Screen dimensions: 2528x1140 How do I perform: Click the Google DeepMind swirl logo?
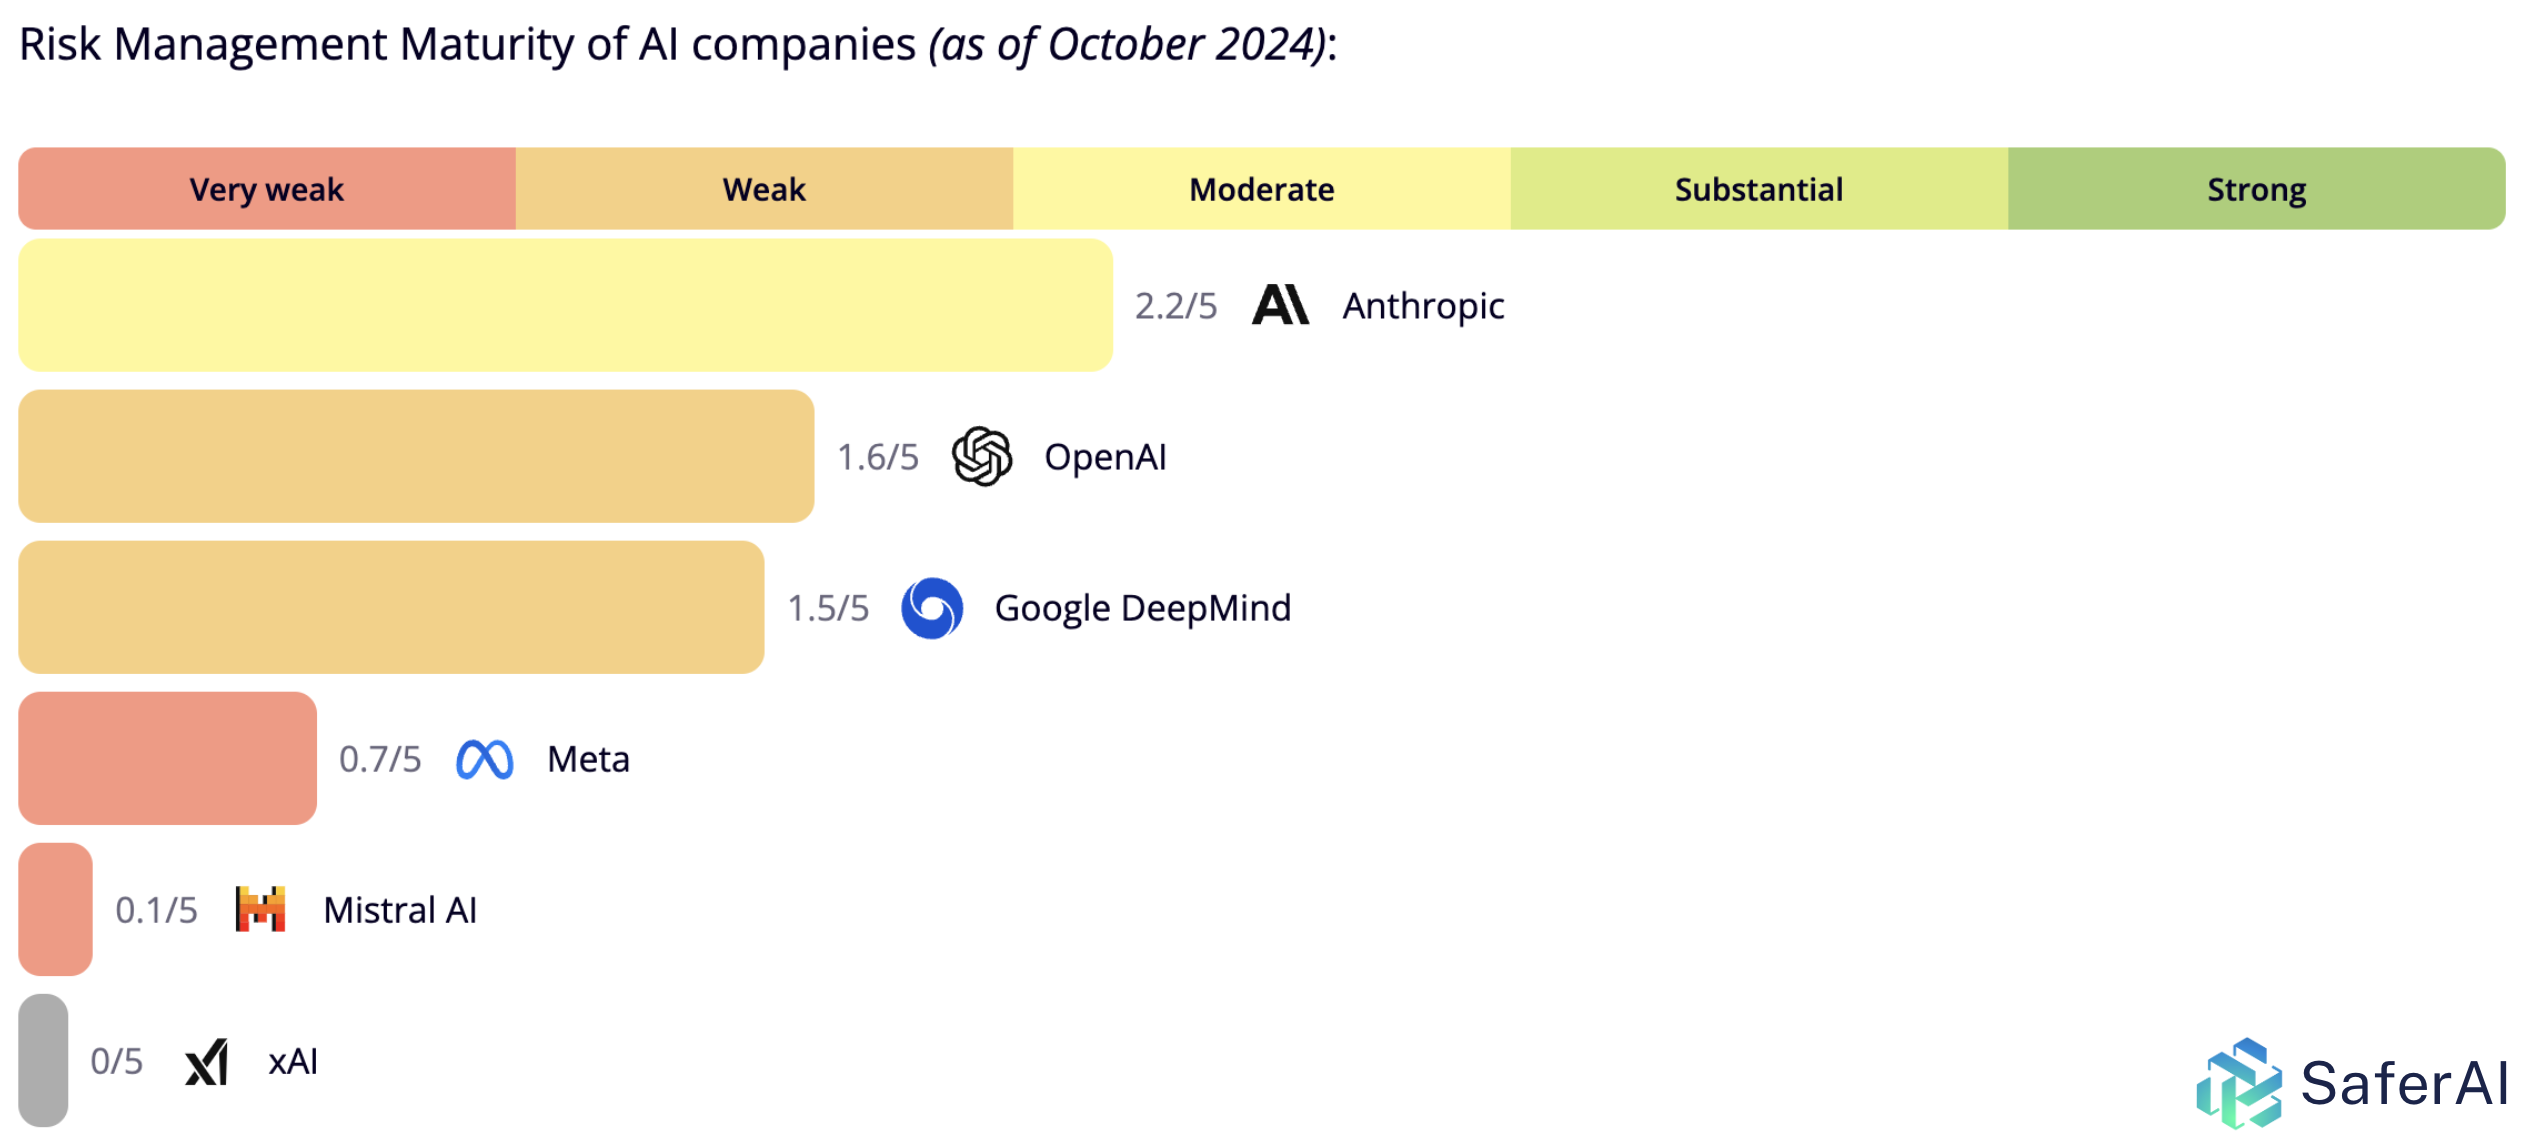click(931, 608)
